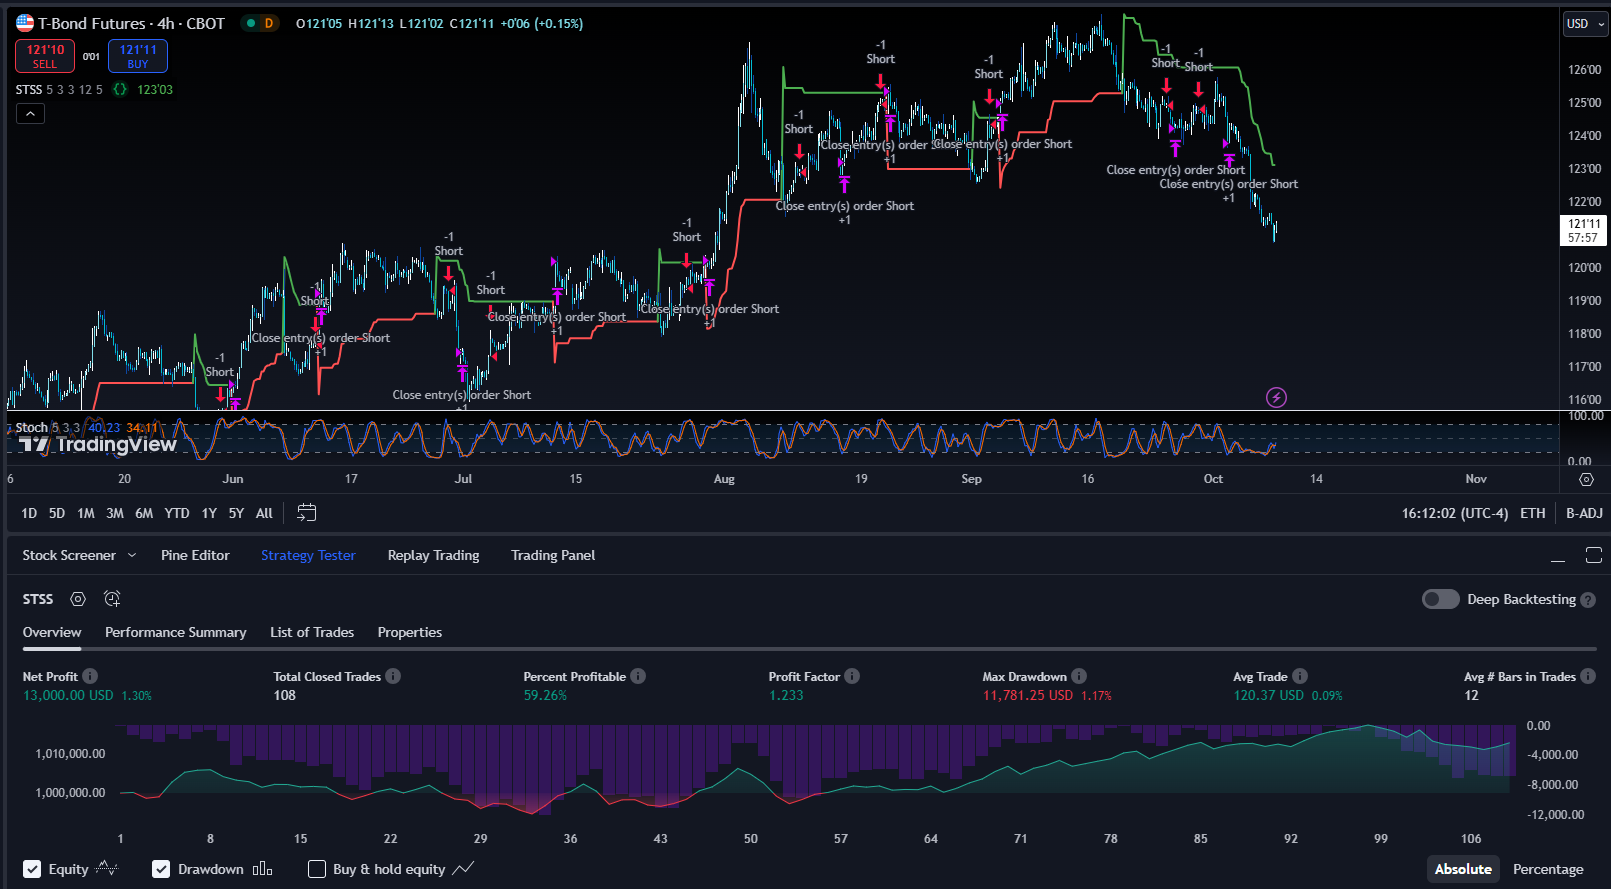1611x889 pixels.
Task: Select the All time range
Action: pos(264,513)
